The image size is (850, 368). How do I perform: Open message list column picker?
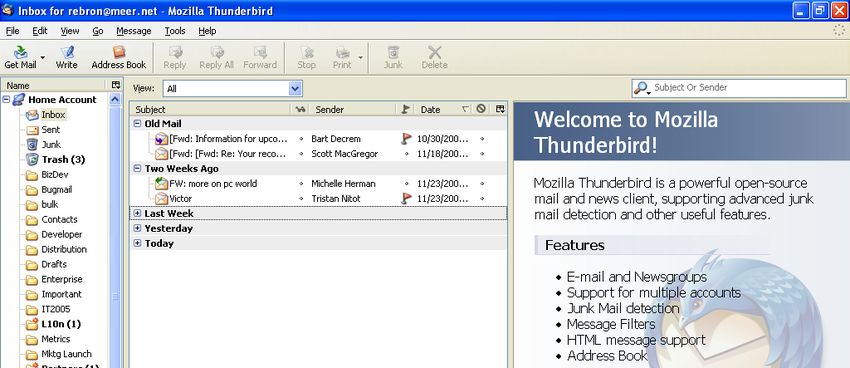click(500, 109)
